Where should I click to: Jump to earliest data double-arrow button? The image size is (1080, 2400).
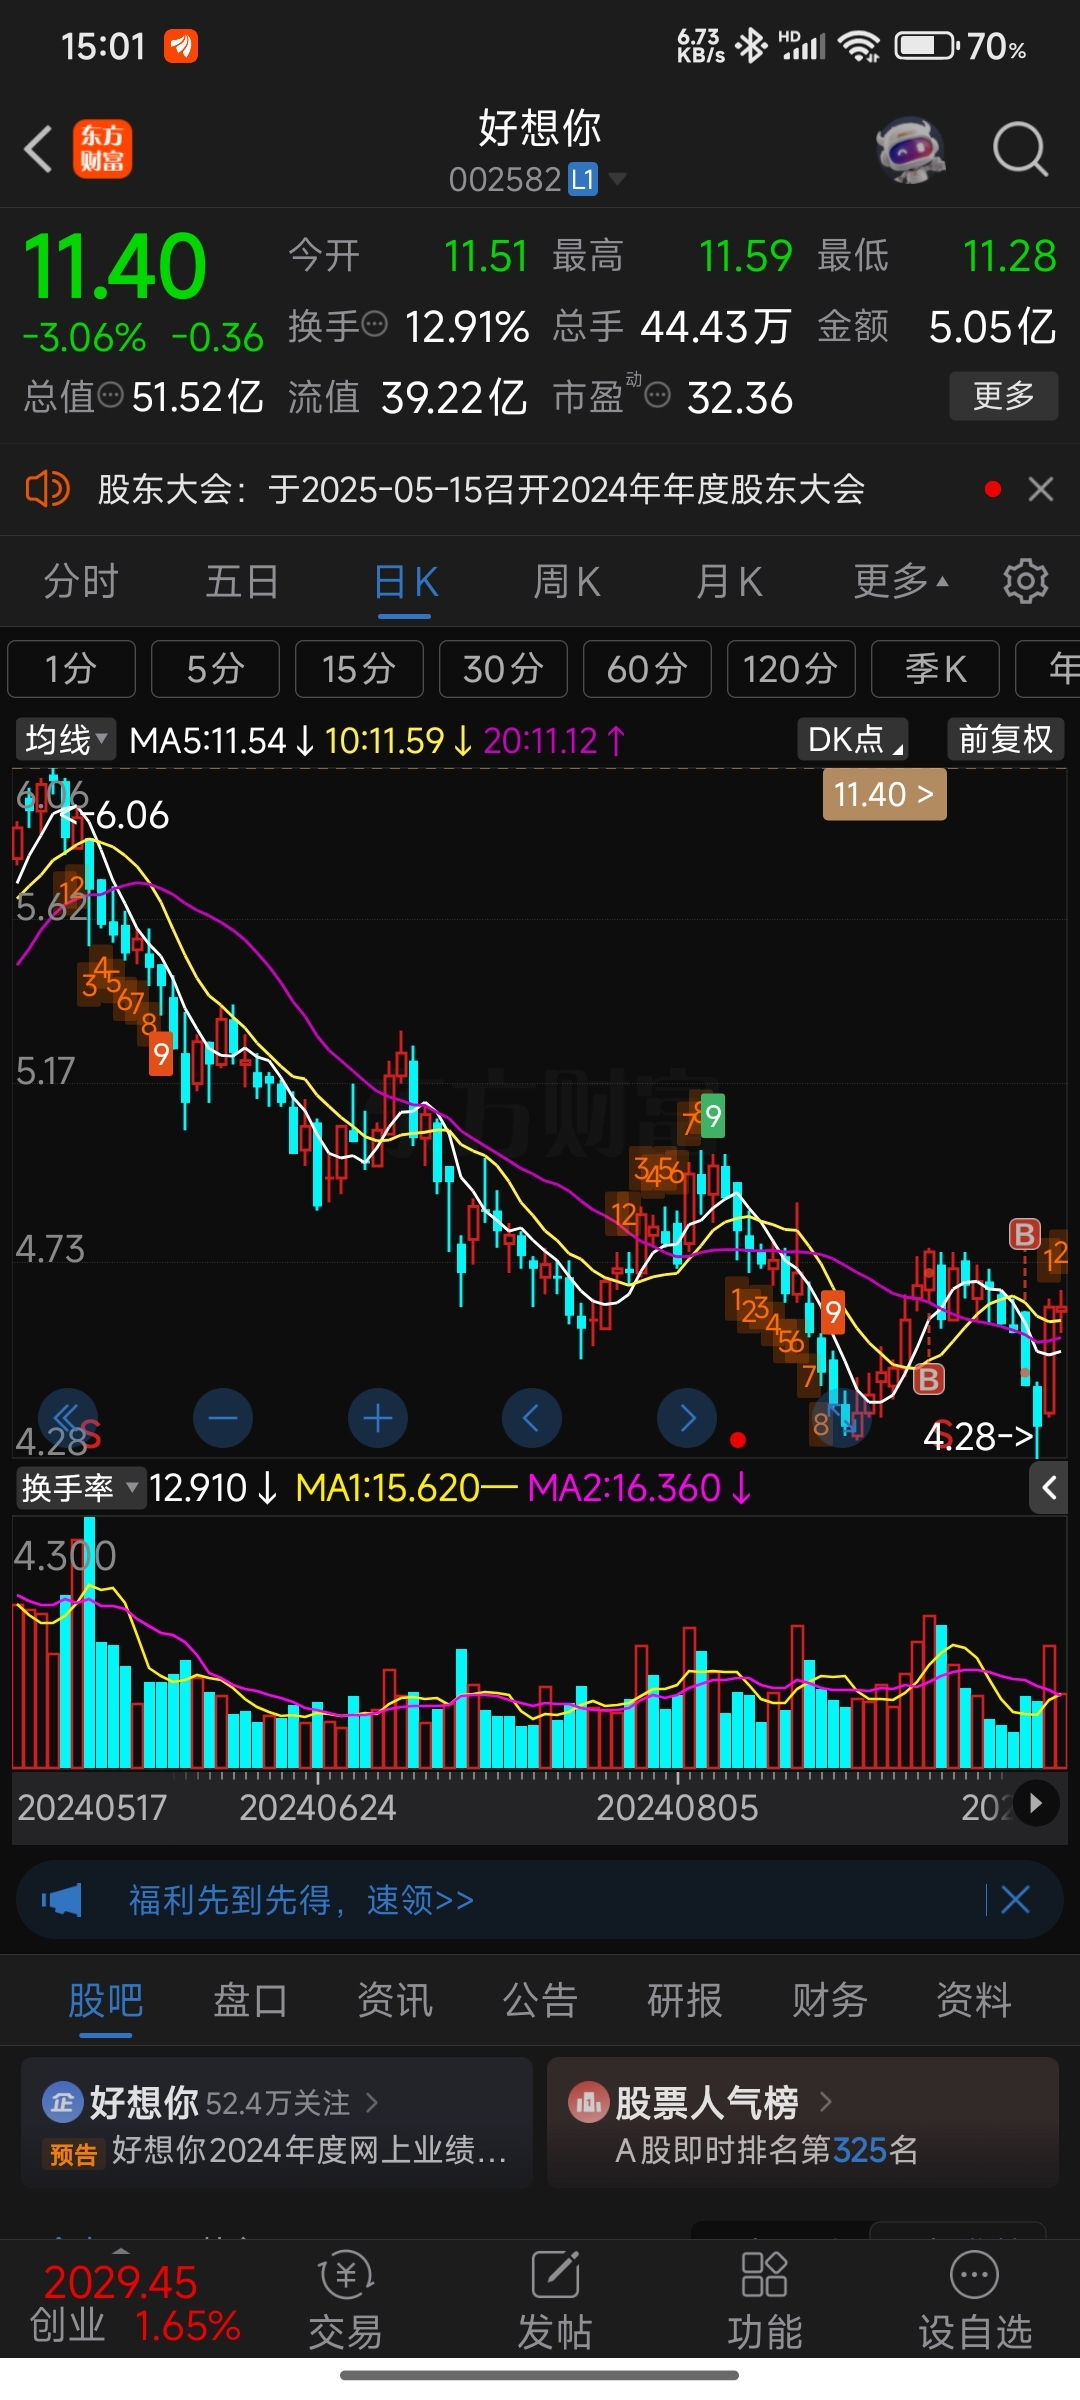(67, 1418)
